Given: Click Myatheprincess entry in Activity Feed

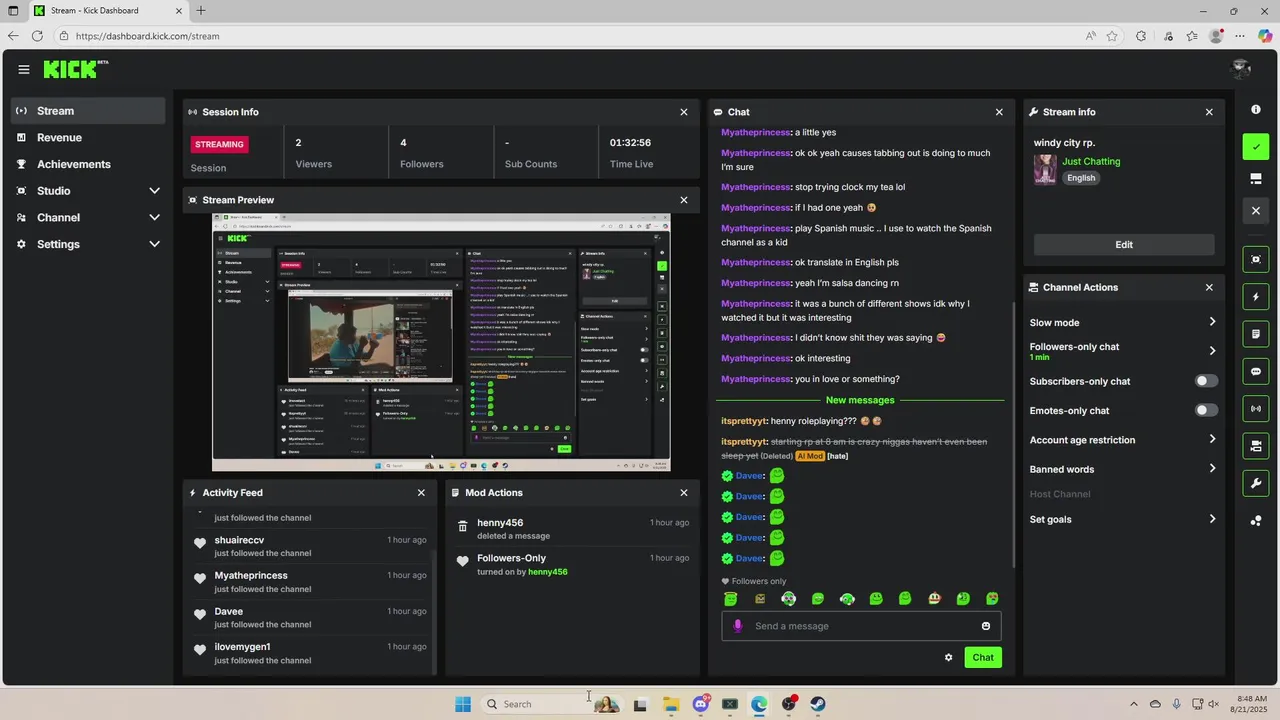Looking at the screenshot, I should [310, 582].
